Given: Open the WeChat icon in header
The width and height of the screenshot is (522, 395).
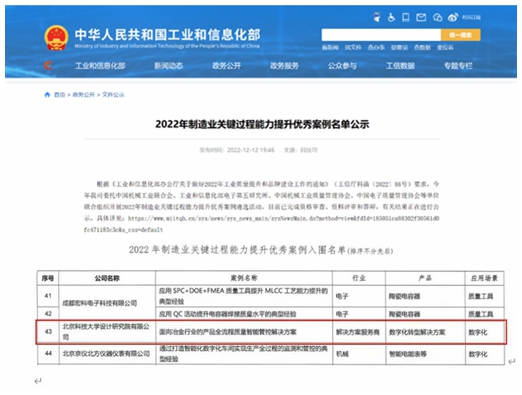Looking at the screenshot, I should tap(437, 17).
